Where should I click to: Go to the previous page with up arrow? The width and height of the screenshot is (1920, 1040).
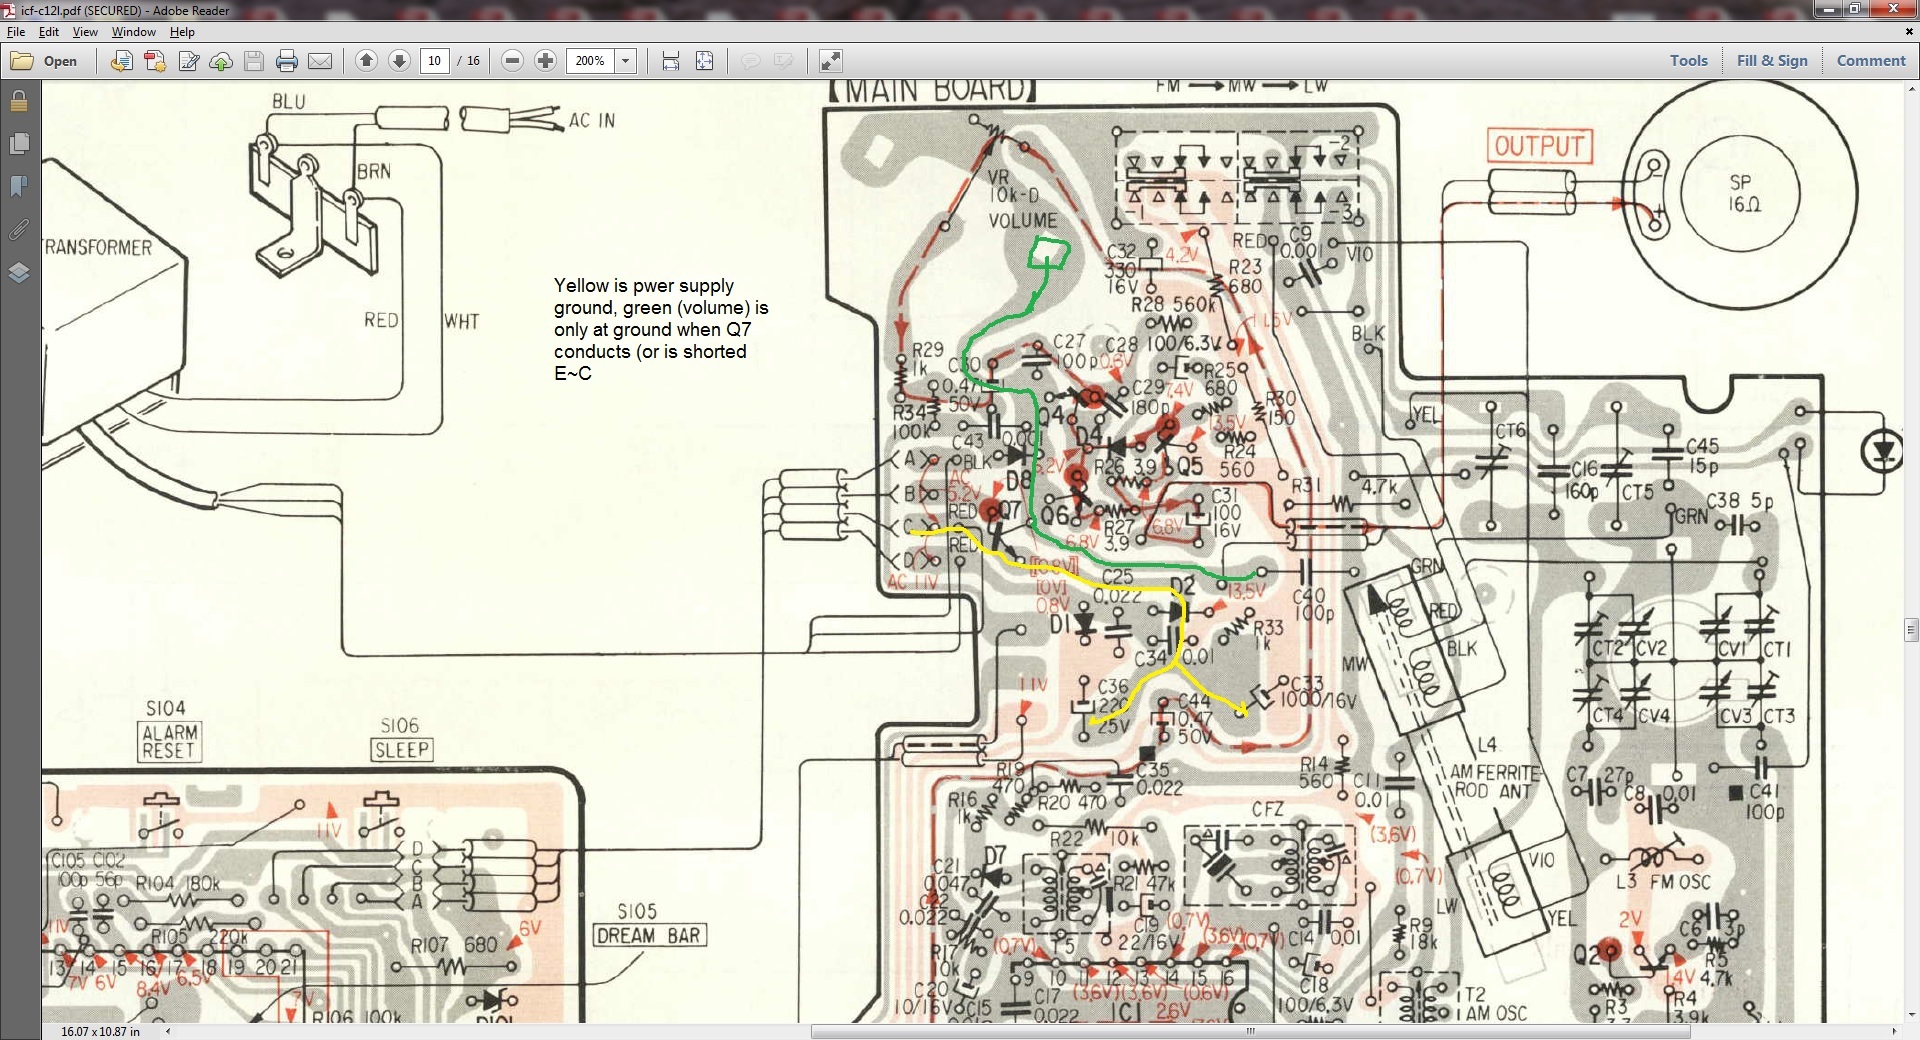(367, 61)
